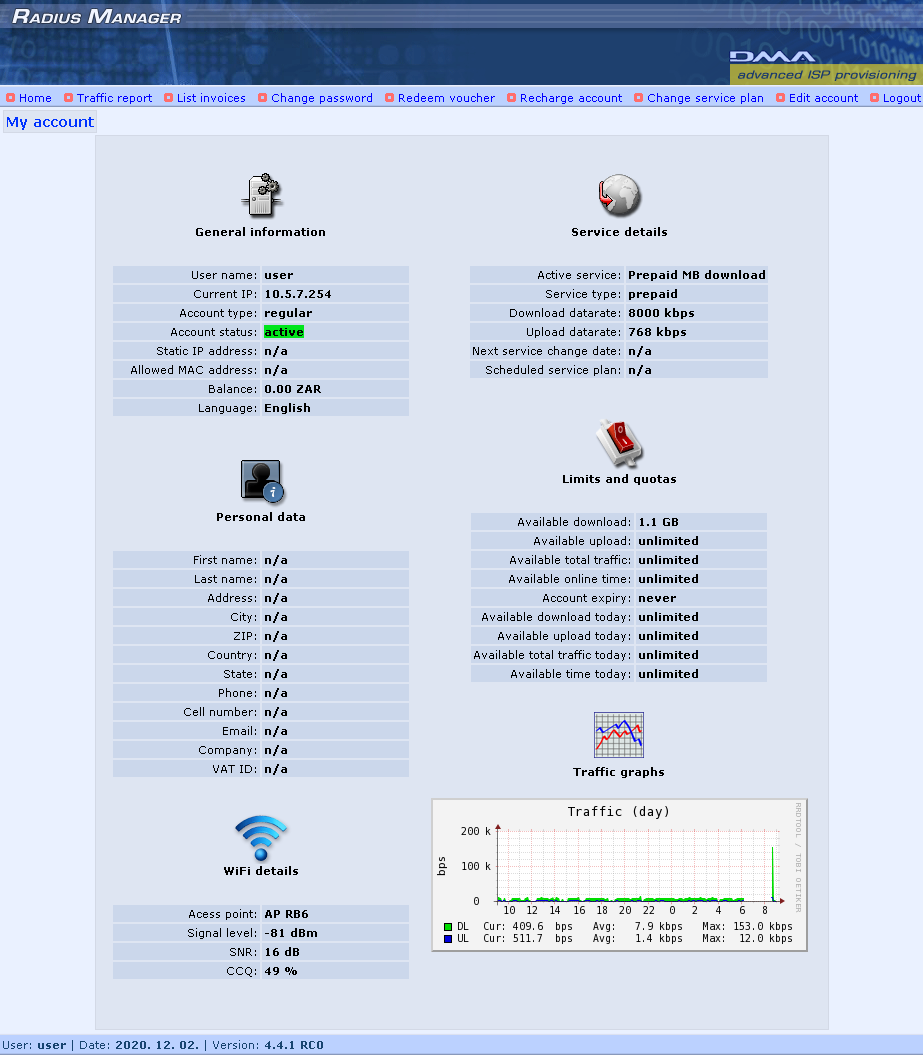Click the Radius Manager title
The image size is (923, 1055).
(x=97, y=16)
